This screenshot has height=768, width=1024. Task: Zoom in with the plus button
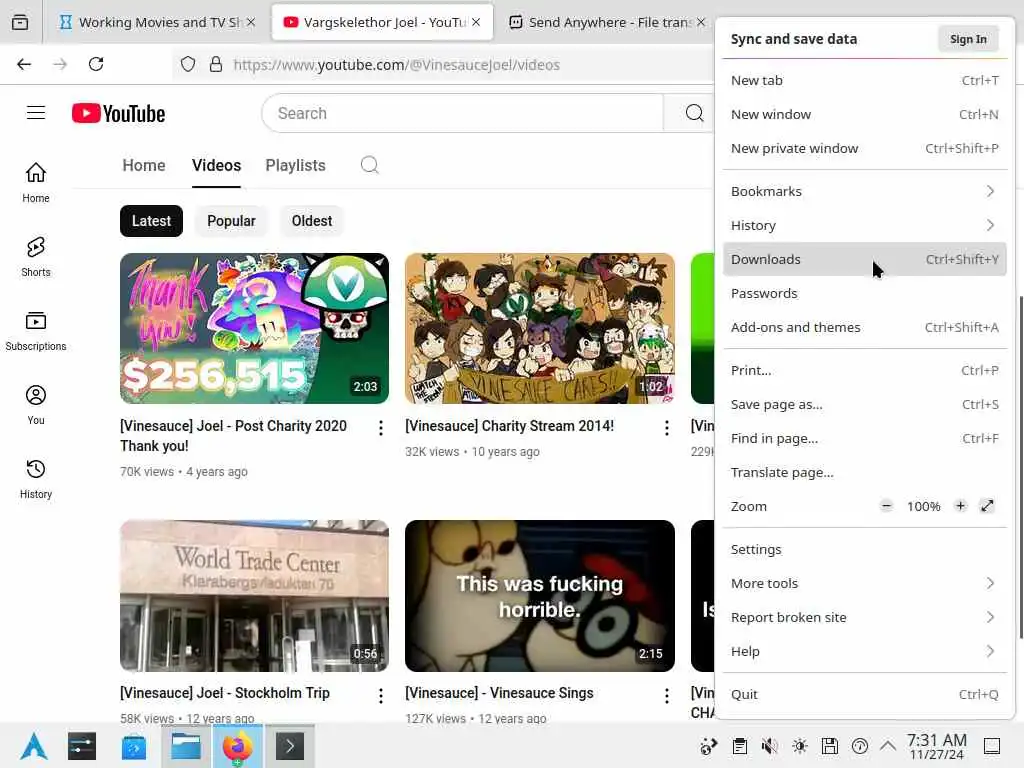click(960, 505)
